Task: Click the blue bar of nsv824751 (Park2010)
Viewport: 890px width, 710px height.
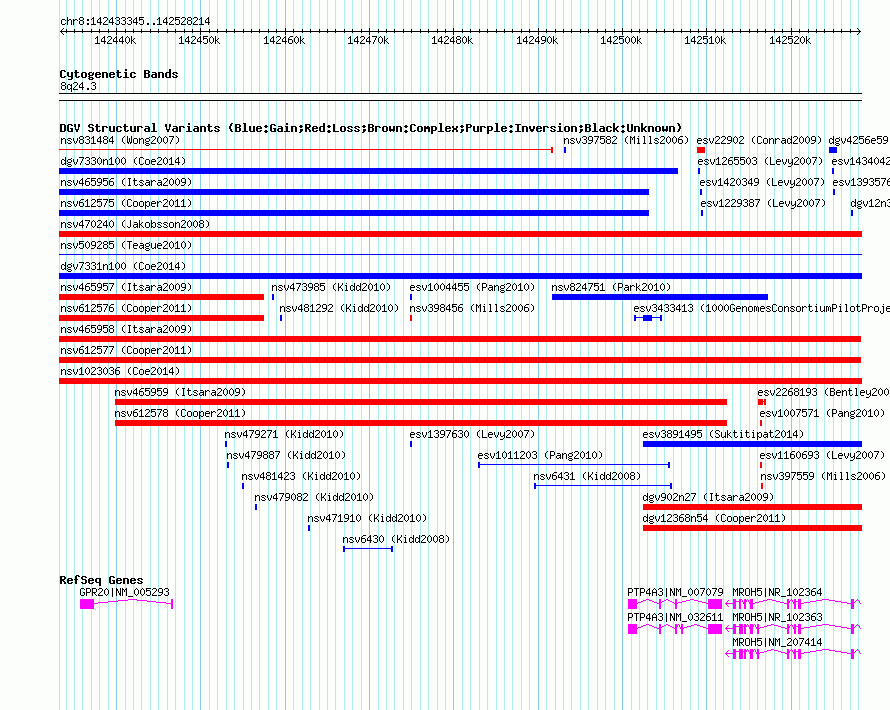Action: click(x=660, y=297)
